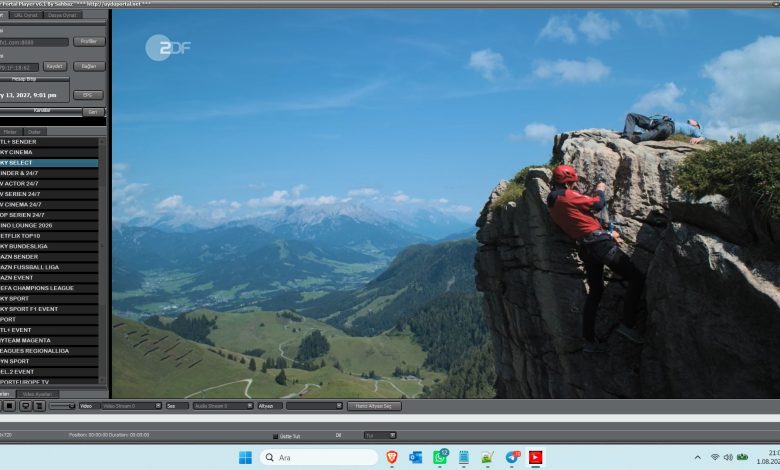Open the Windows Start menu
The height and width of the screenshot is (470, 780).
click(245, 457)
